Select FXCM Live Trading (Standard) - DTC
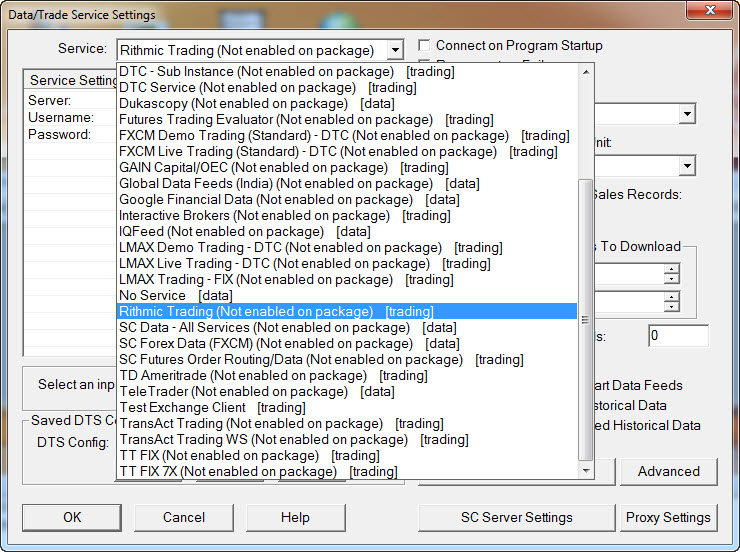 [346, 152]
